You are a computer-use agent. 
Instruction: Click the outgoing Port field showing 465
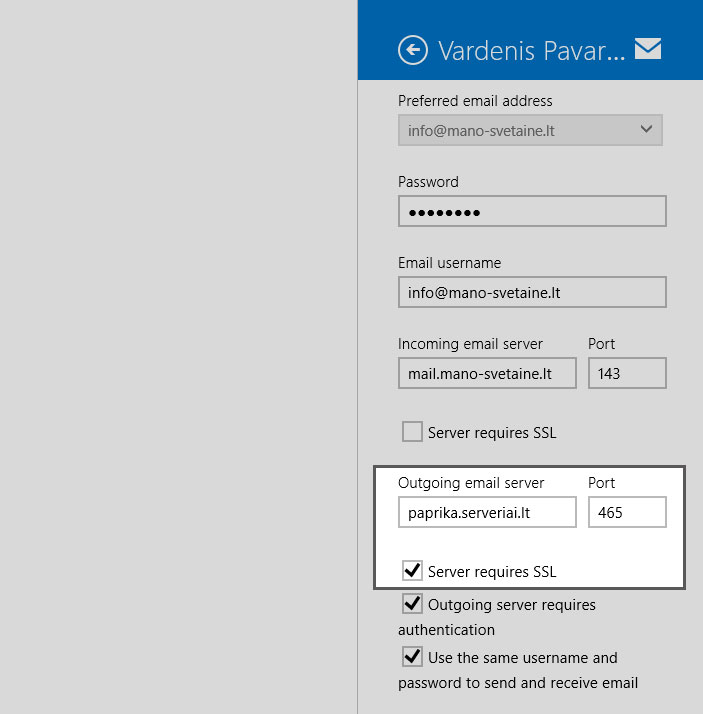(x=627, y=513)
